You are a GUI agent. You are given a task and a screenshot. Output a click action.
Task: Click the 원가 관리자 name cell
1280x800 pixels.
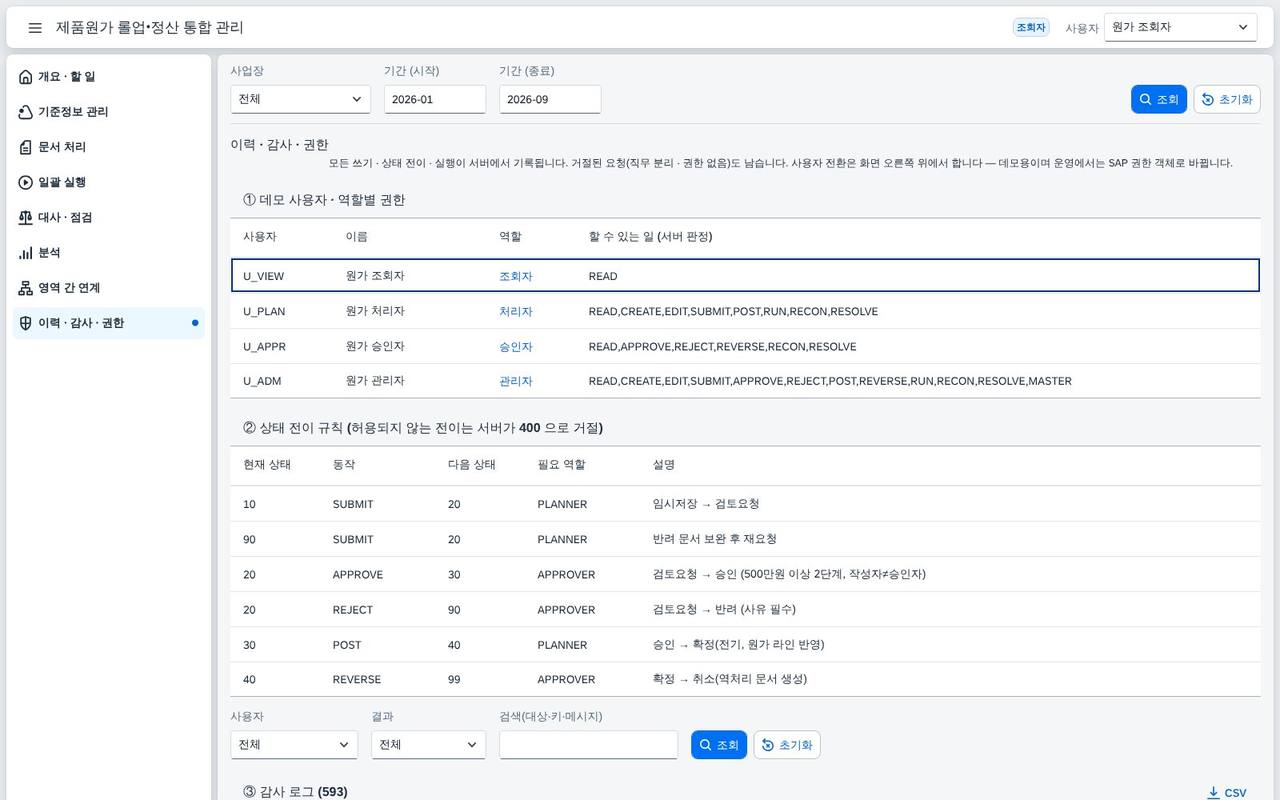375,381
